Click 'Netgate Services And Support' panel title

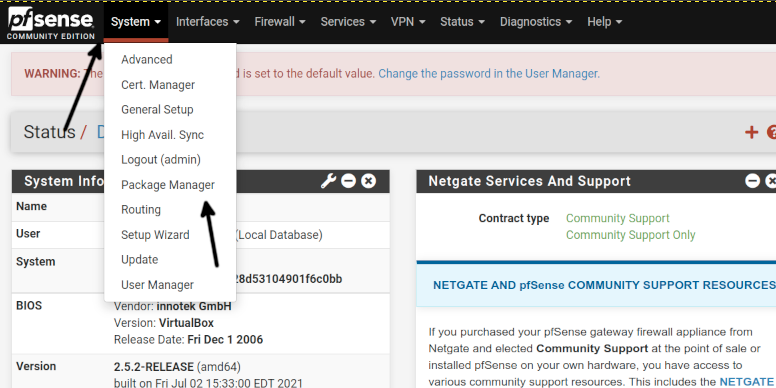530,181
